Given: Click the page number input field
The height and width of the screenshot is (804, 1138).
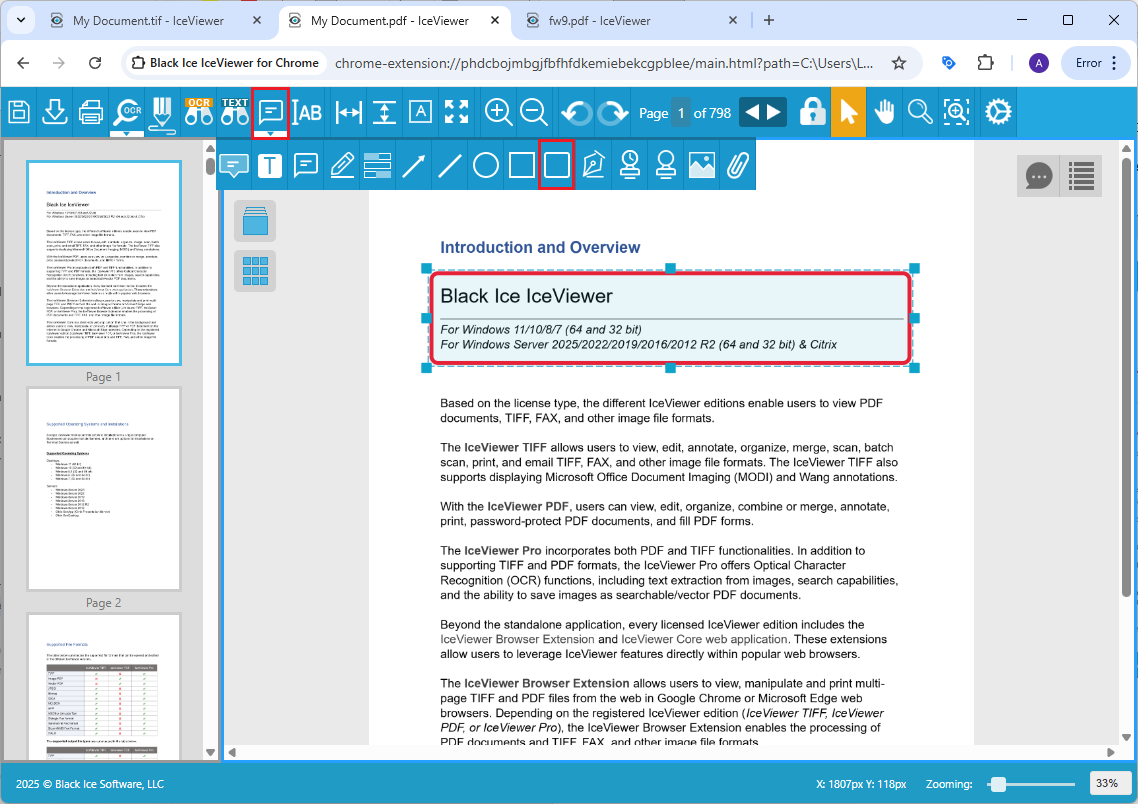Looking at the screenshot, I should tap(681, 112).
